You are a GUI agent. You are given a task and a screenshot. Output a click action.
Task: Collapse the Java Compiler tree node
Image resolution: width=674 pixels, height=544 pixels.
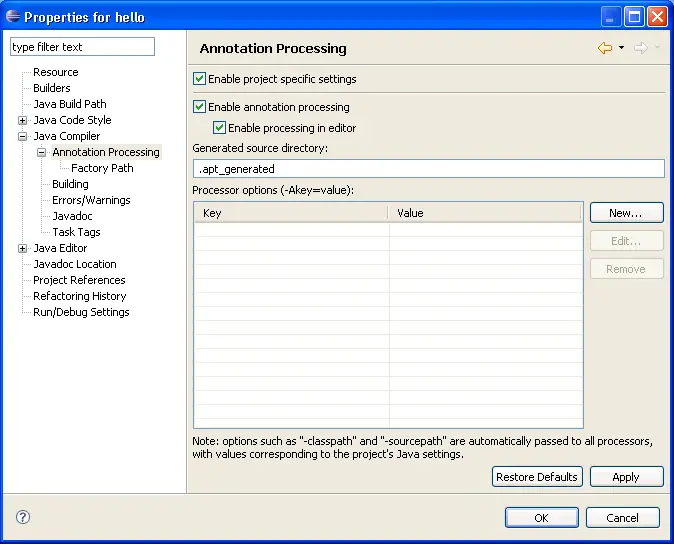[23, 136]
